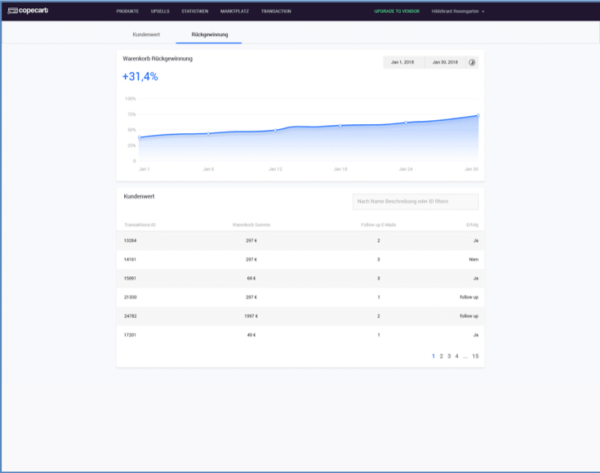Expand the user account dropdown
Screen dimensions: 600x473
(x=460, y=11)
